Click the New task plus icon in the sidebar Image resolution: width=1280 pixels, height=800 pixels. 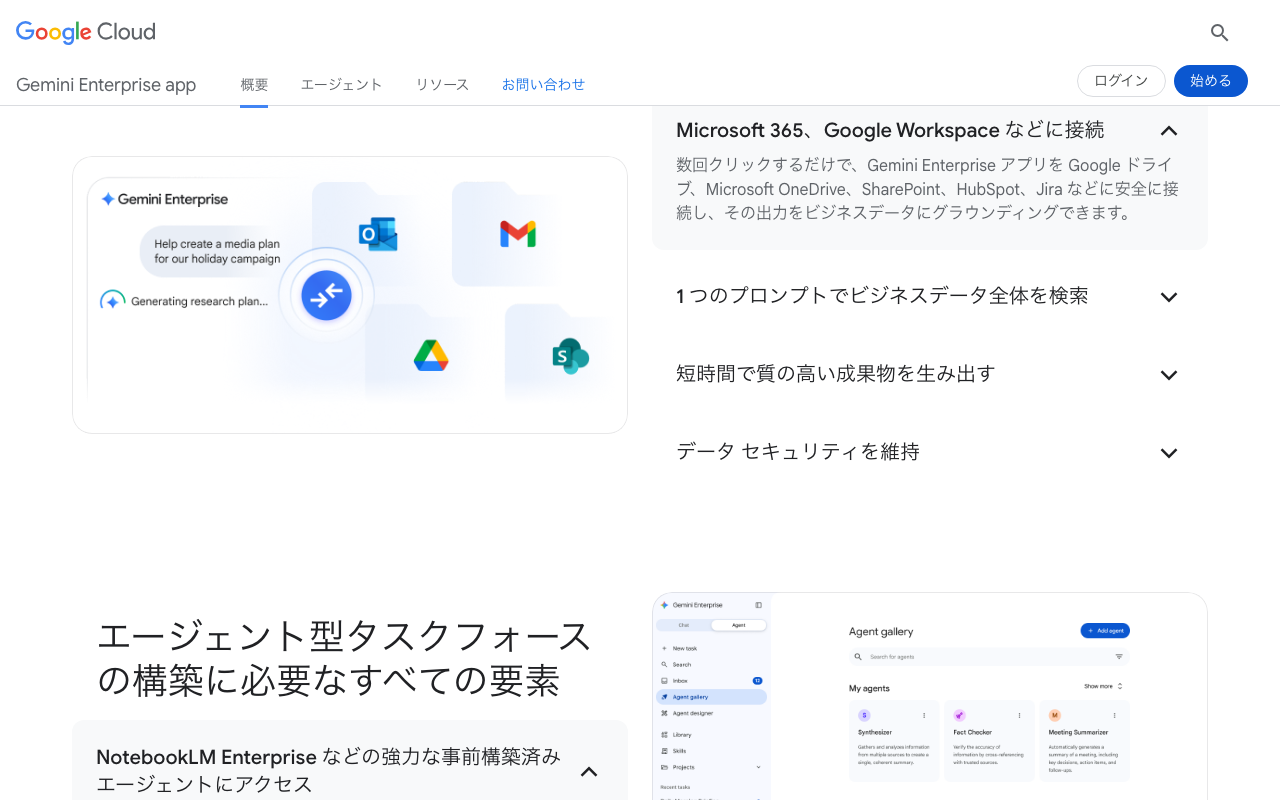click(x=664, y=648)
